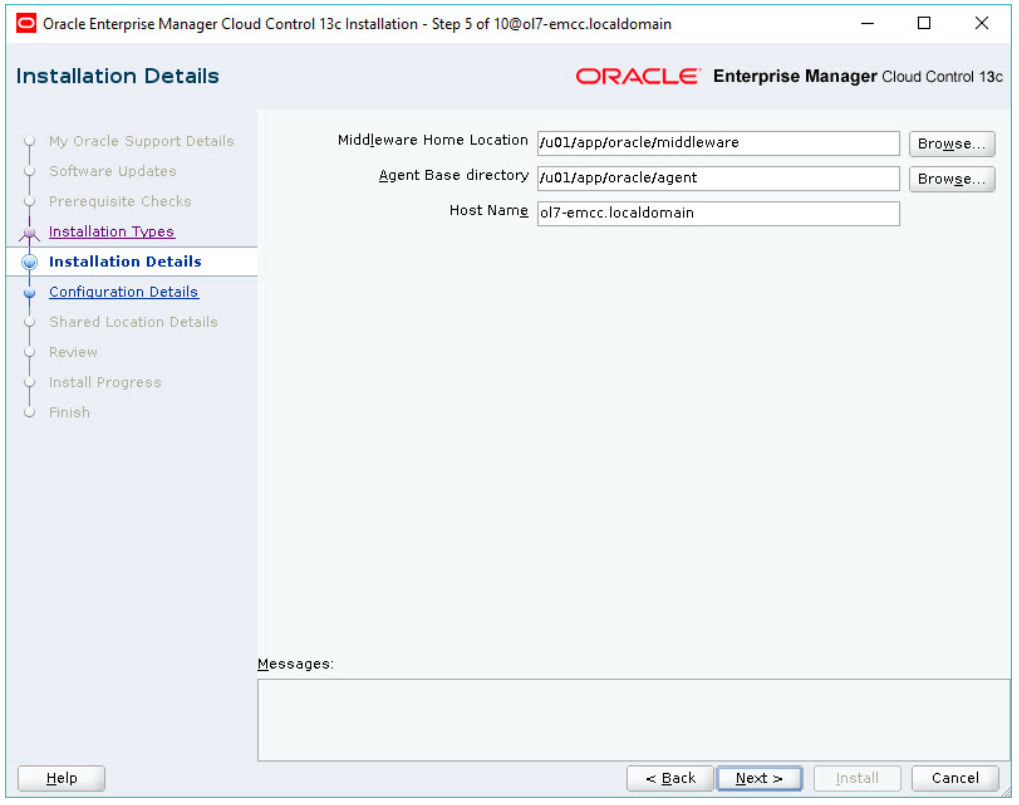Open the Installation Types step link
The image size is (1019, 805).
pyautogui.click(x=112, y=232)
